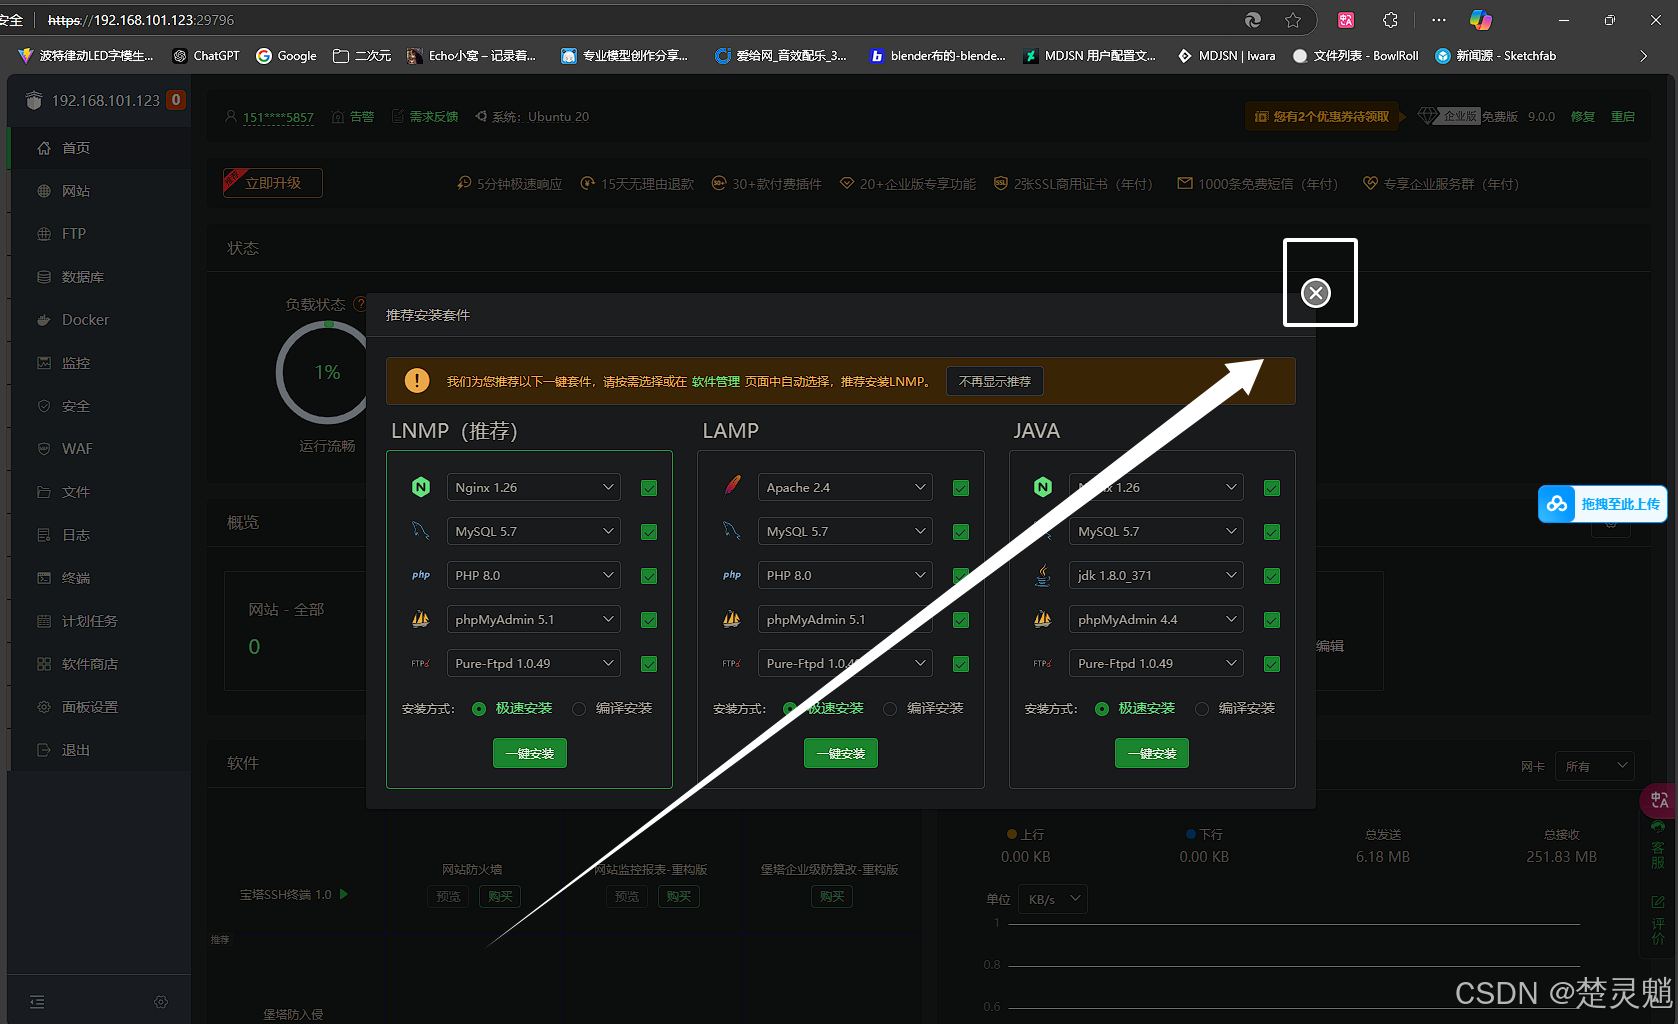Click the coupon notice 您有2个优惠券待领取

point(1322,117)
